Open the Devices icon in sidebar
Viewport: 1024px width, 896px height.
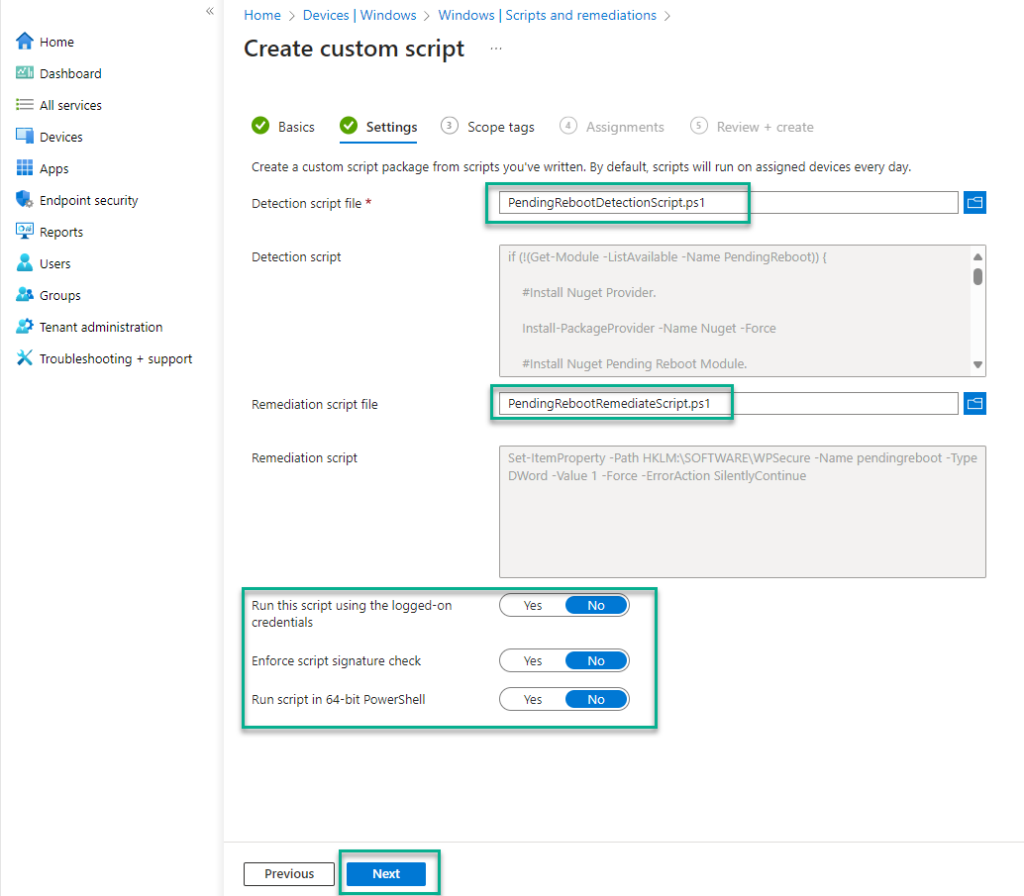pyautogui.click(x=25, y=136)
